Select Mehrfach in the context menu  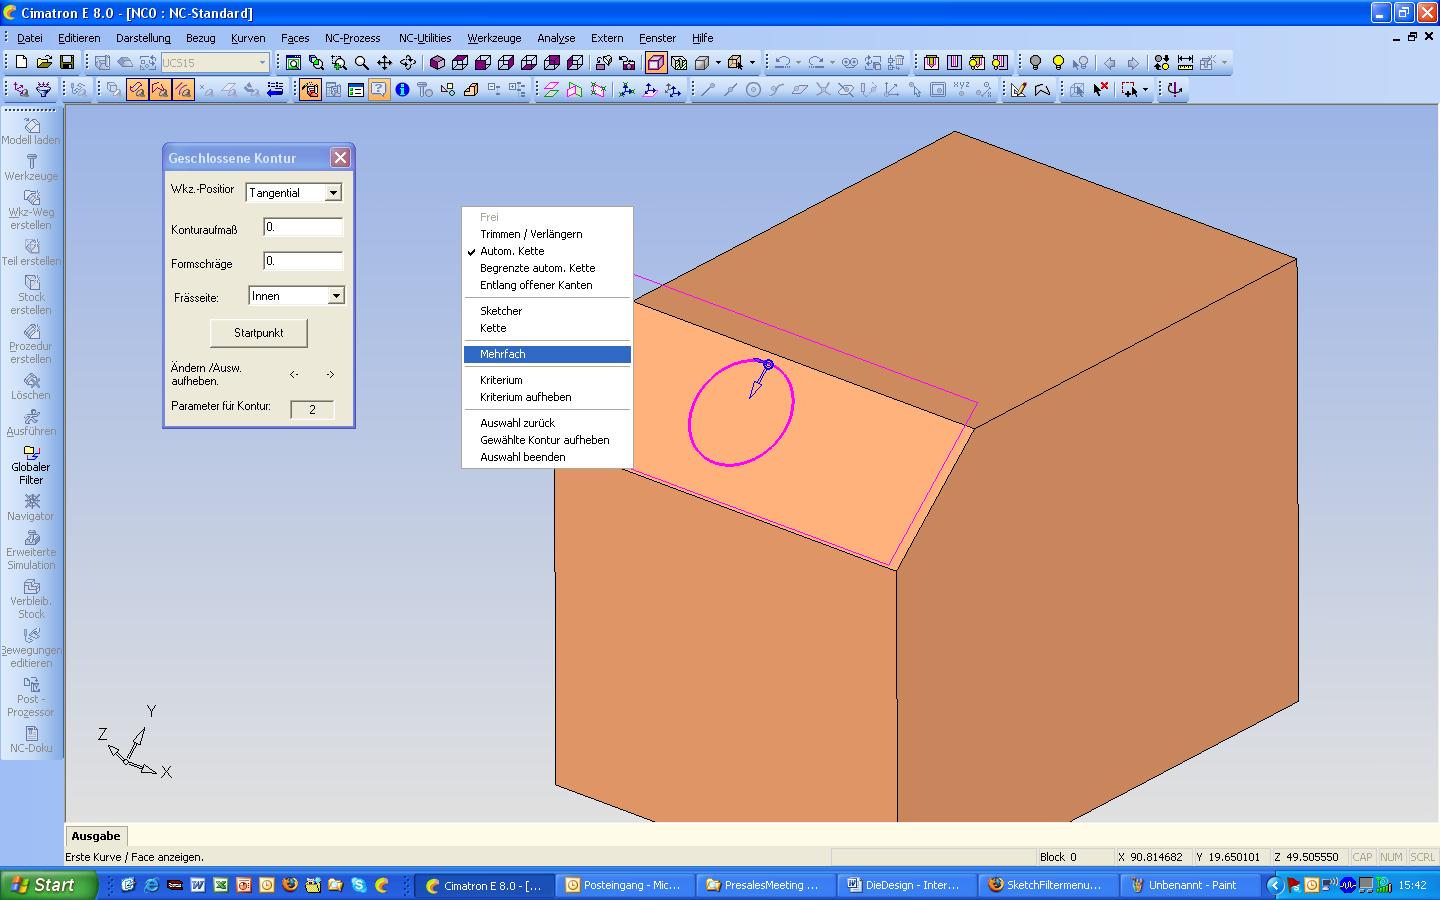(547, 354)
